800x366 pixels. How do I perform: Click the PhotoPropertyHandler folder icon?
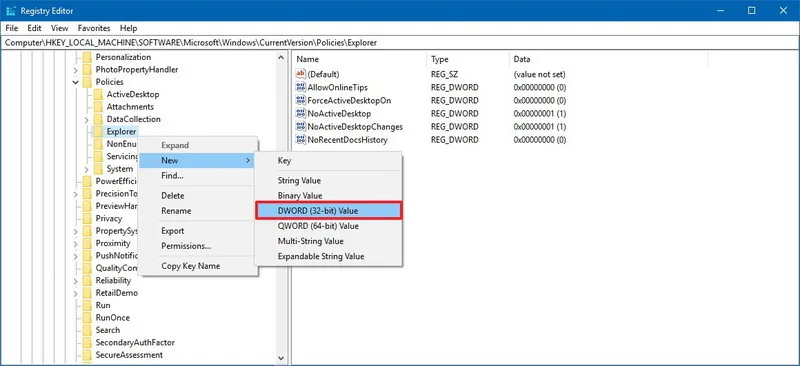(x=87, y=69)
